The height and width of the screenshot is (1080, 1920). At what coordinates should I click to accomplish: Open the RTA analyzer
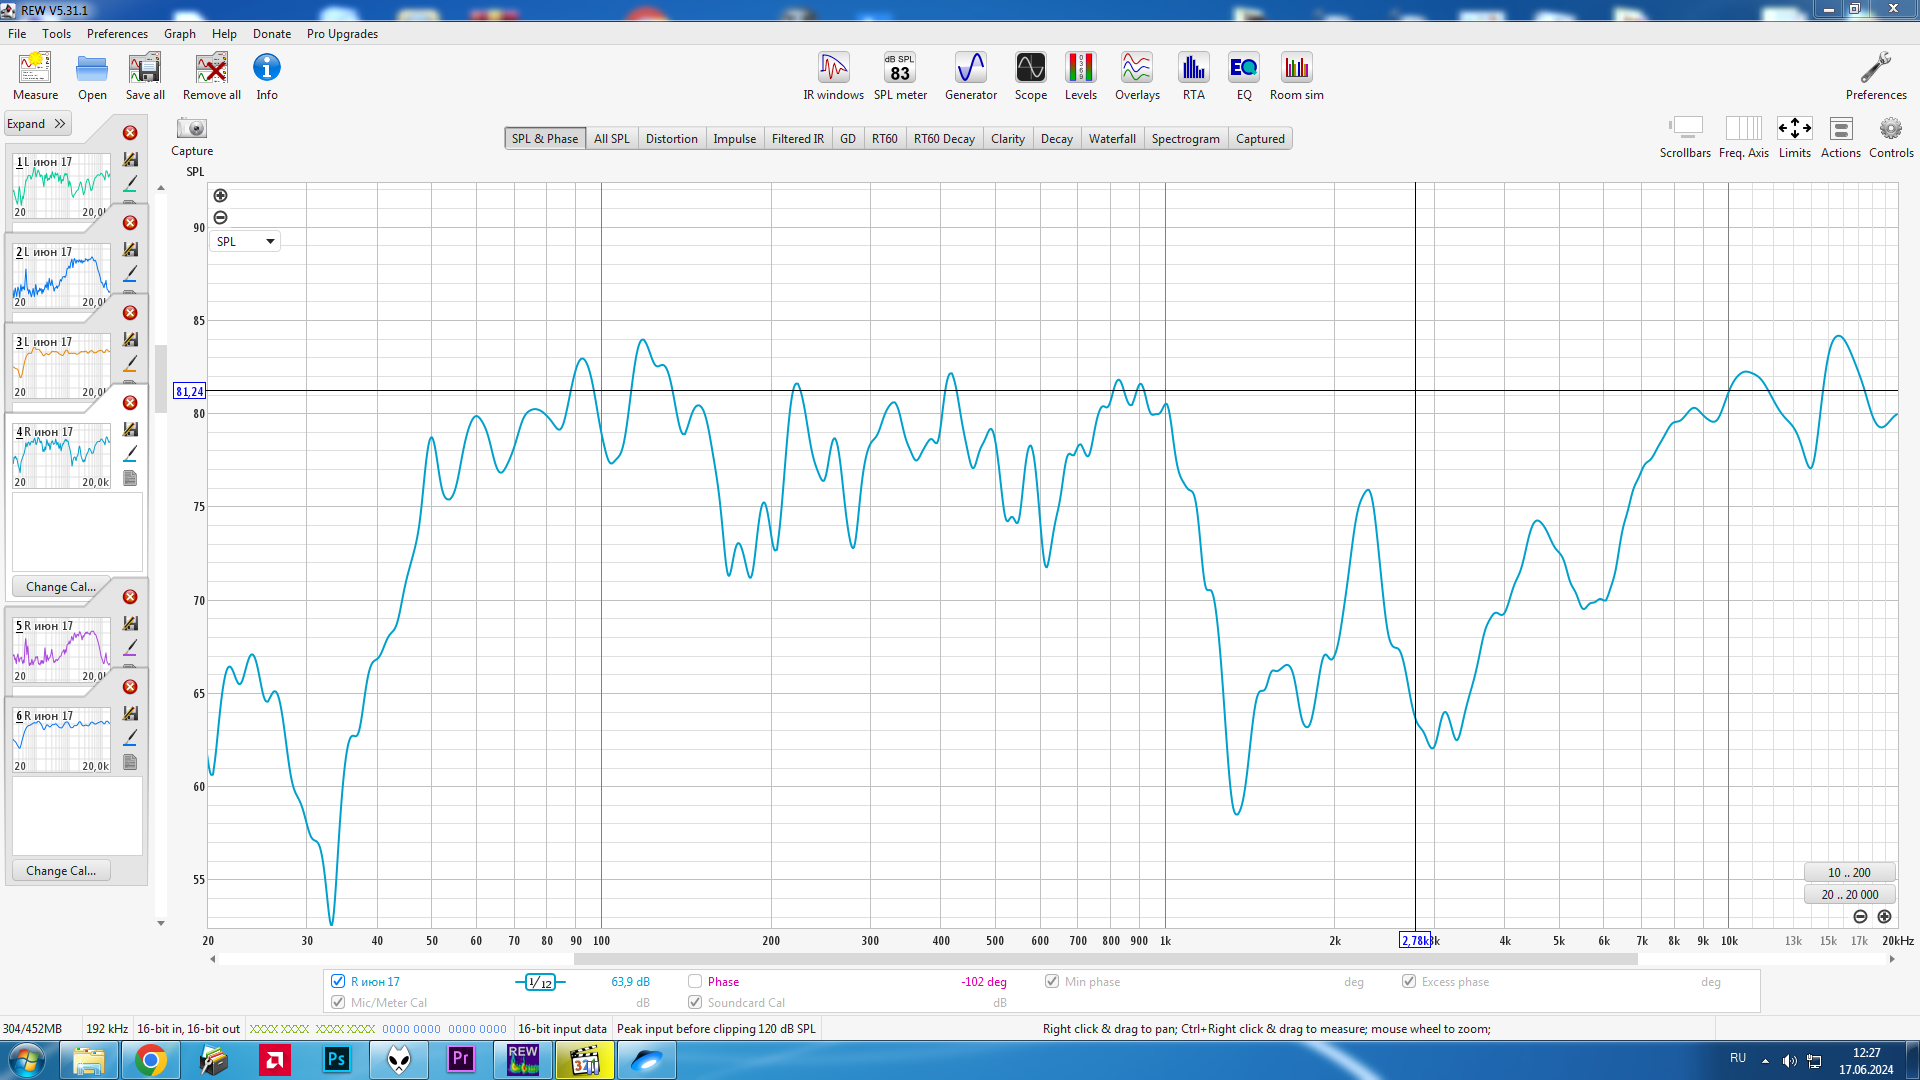pos(1193,77)
